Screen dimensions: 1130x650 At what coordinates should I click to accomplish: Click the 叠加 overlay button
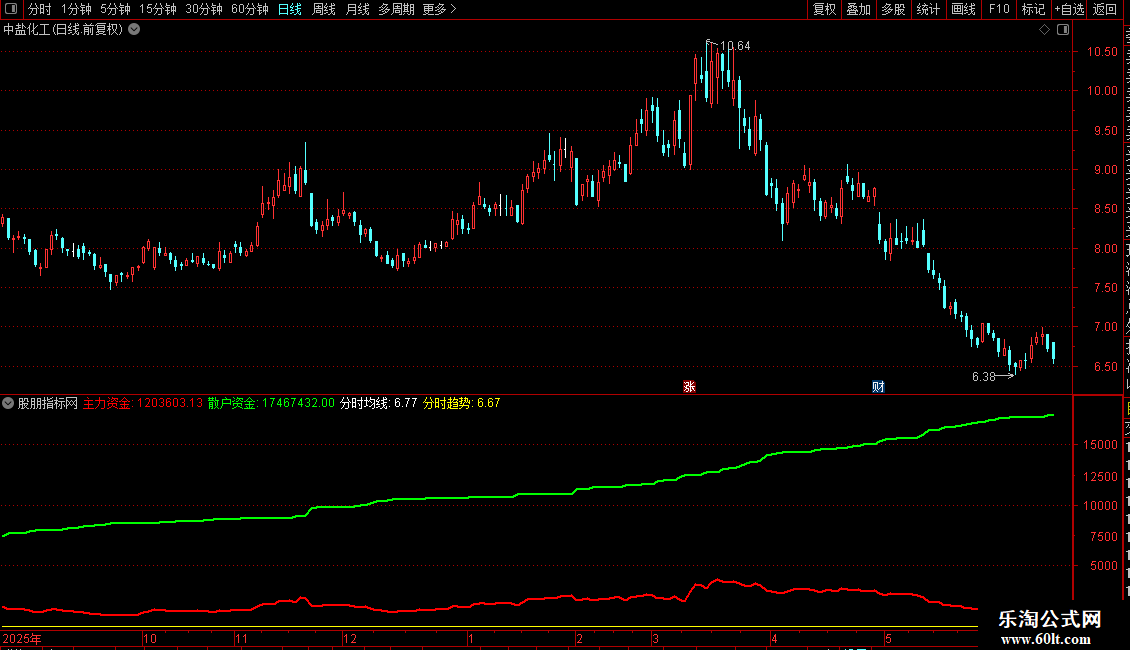(x=858, y=9)
